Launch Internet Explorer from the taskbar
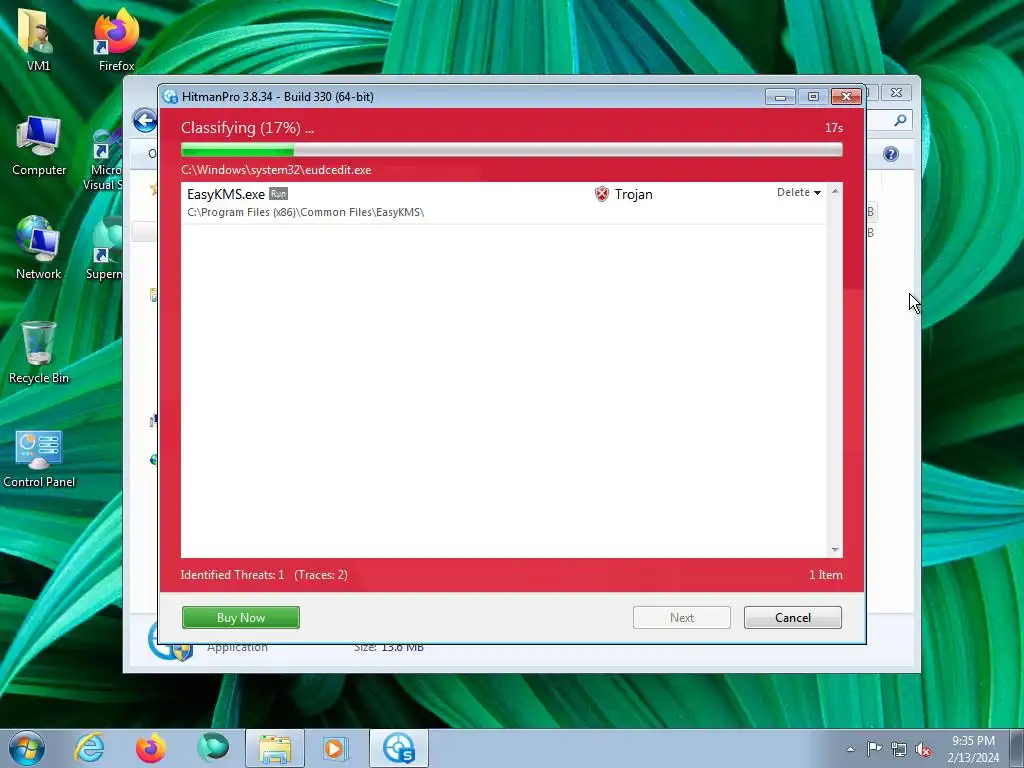 coord(89,748)
